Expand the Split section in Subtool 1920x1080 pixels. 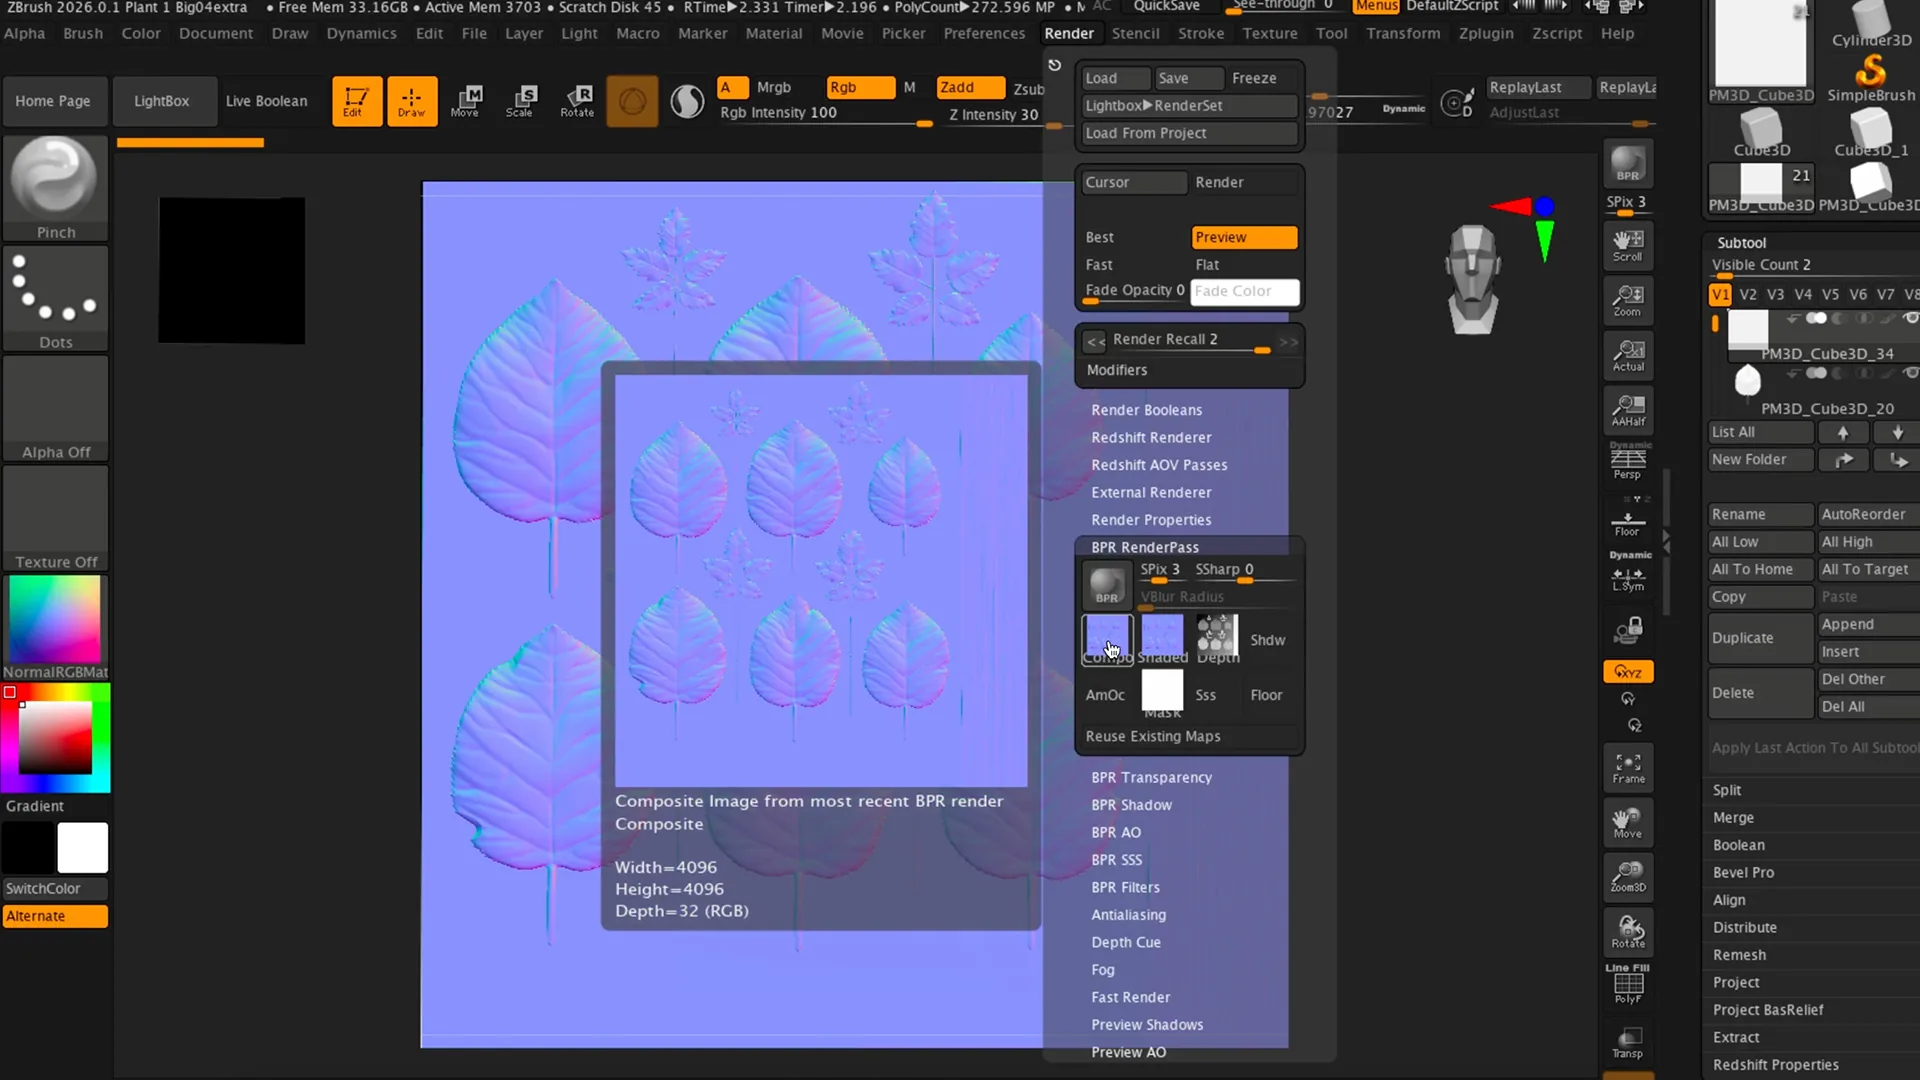pyautogui.click(x=1727, y=790)
